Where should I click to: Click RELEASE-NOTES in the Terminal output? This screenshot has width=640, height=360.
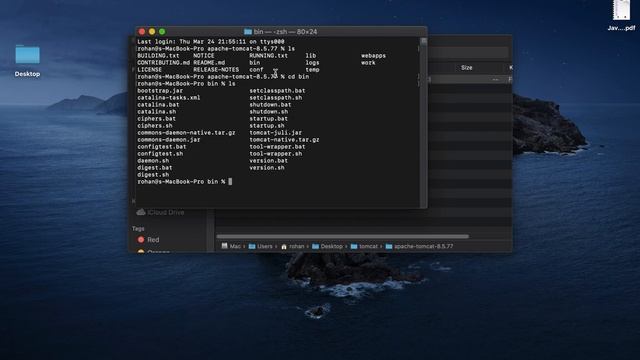(x=216, y=70)
